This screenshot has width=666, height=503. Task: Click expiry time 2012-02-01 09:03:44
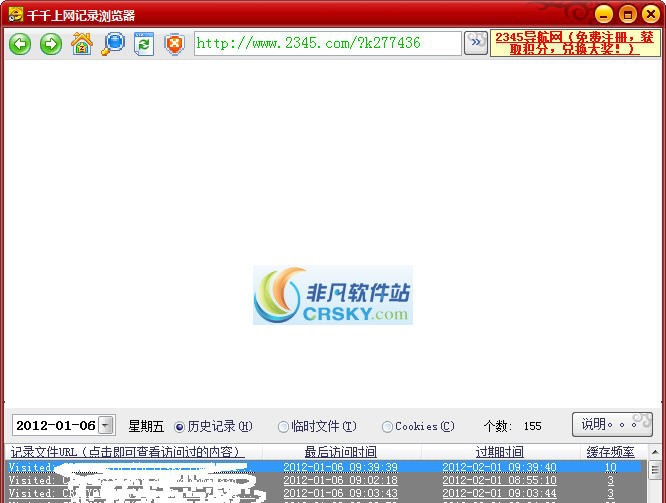click(499, 493)
